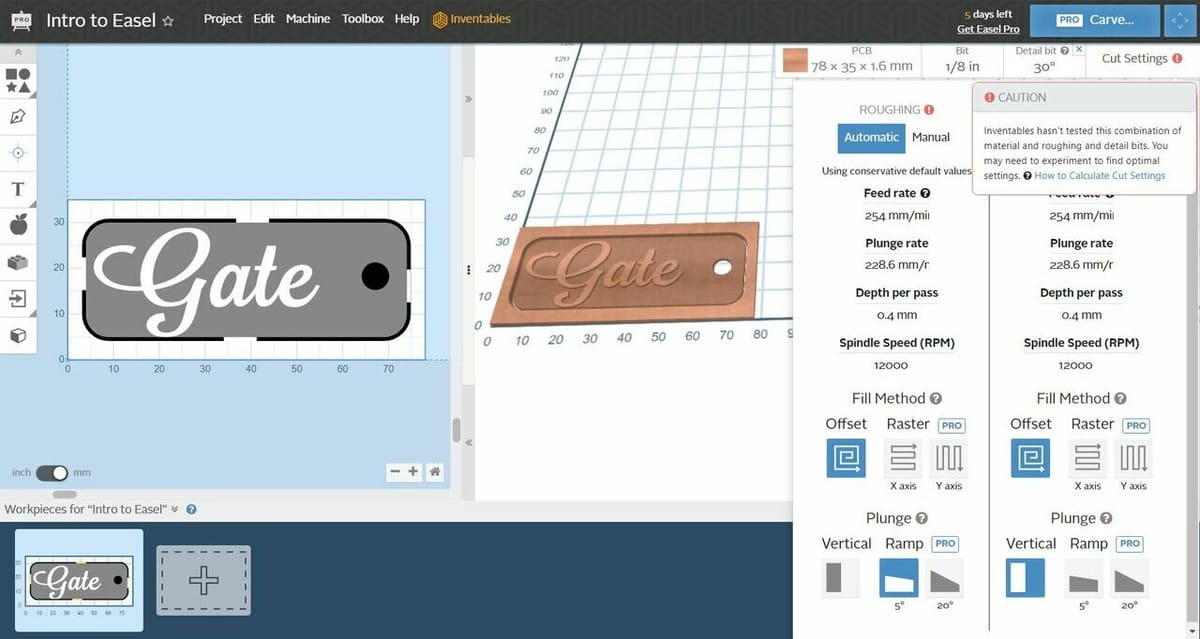Pick the 5° Ramp plunge for Roughing
This screenshot has height=639, width=1200.
click(x=899, y=578)
